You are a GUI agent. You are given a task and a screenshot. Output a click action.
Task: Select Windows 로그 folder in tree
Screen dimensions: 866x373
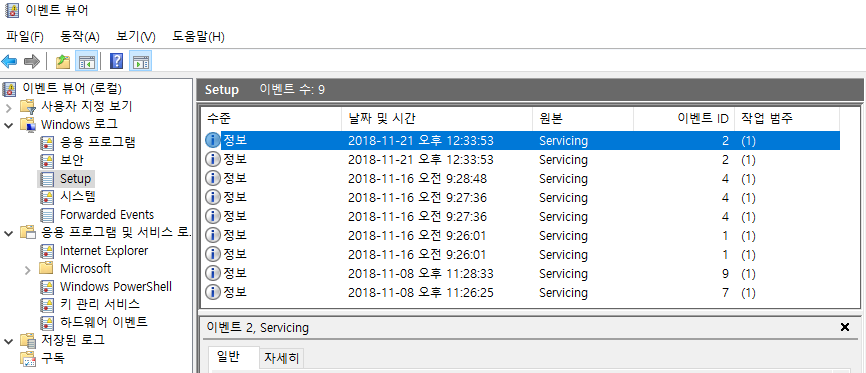coord(79,124)
